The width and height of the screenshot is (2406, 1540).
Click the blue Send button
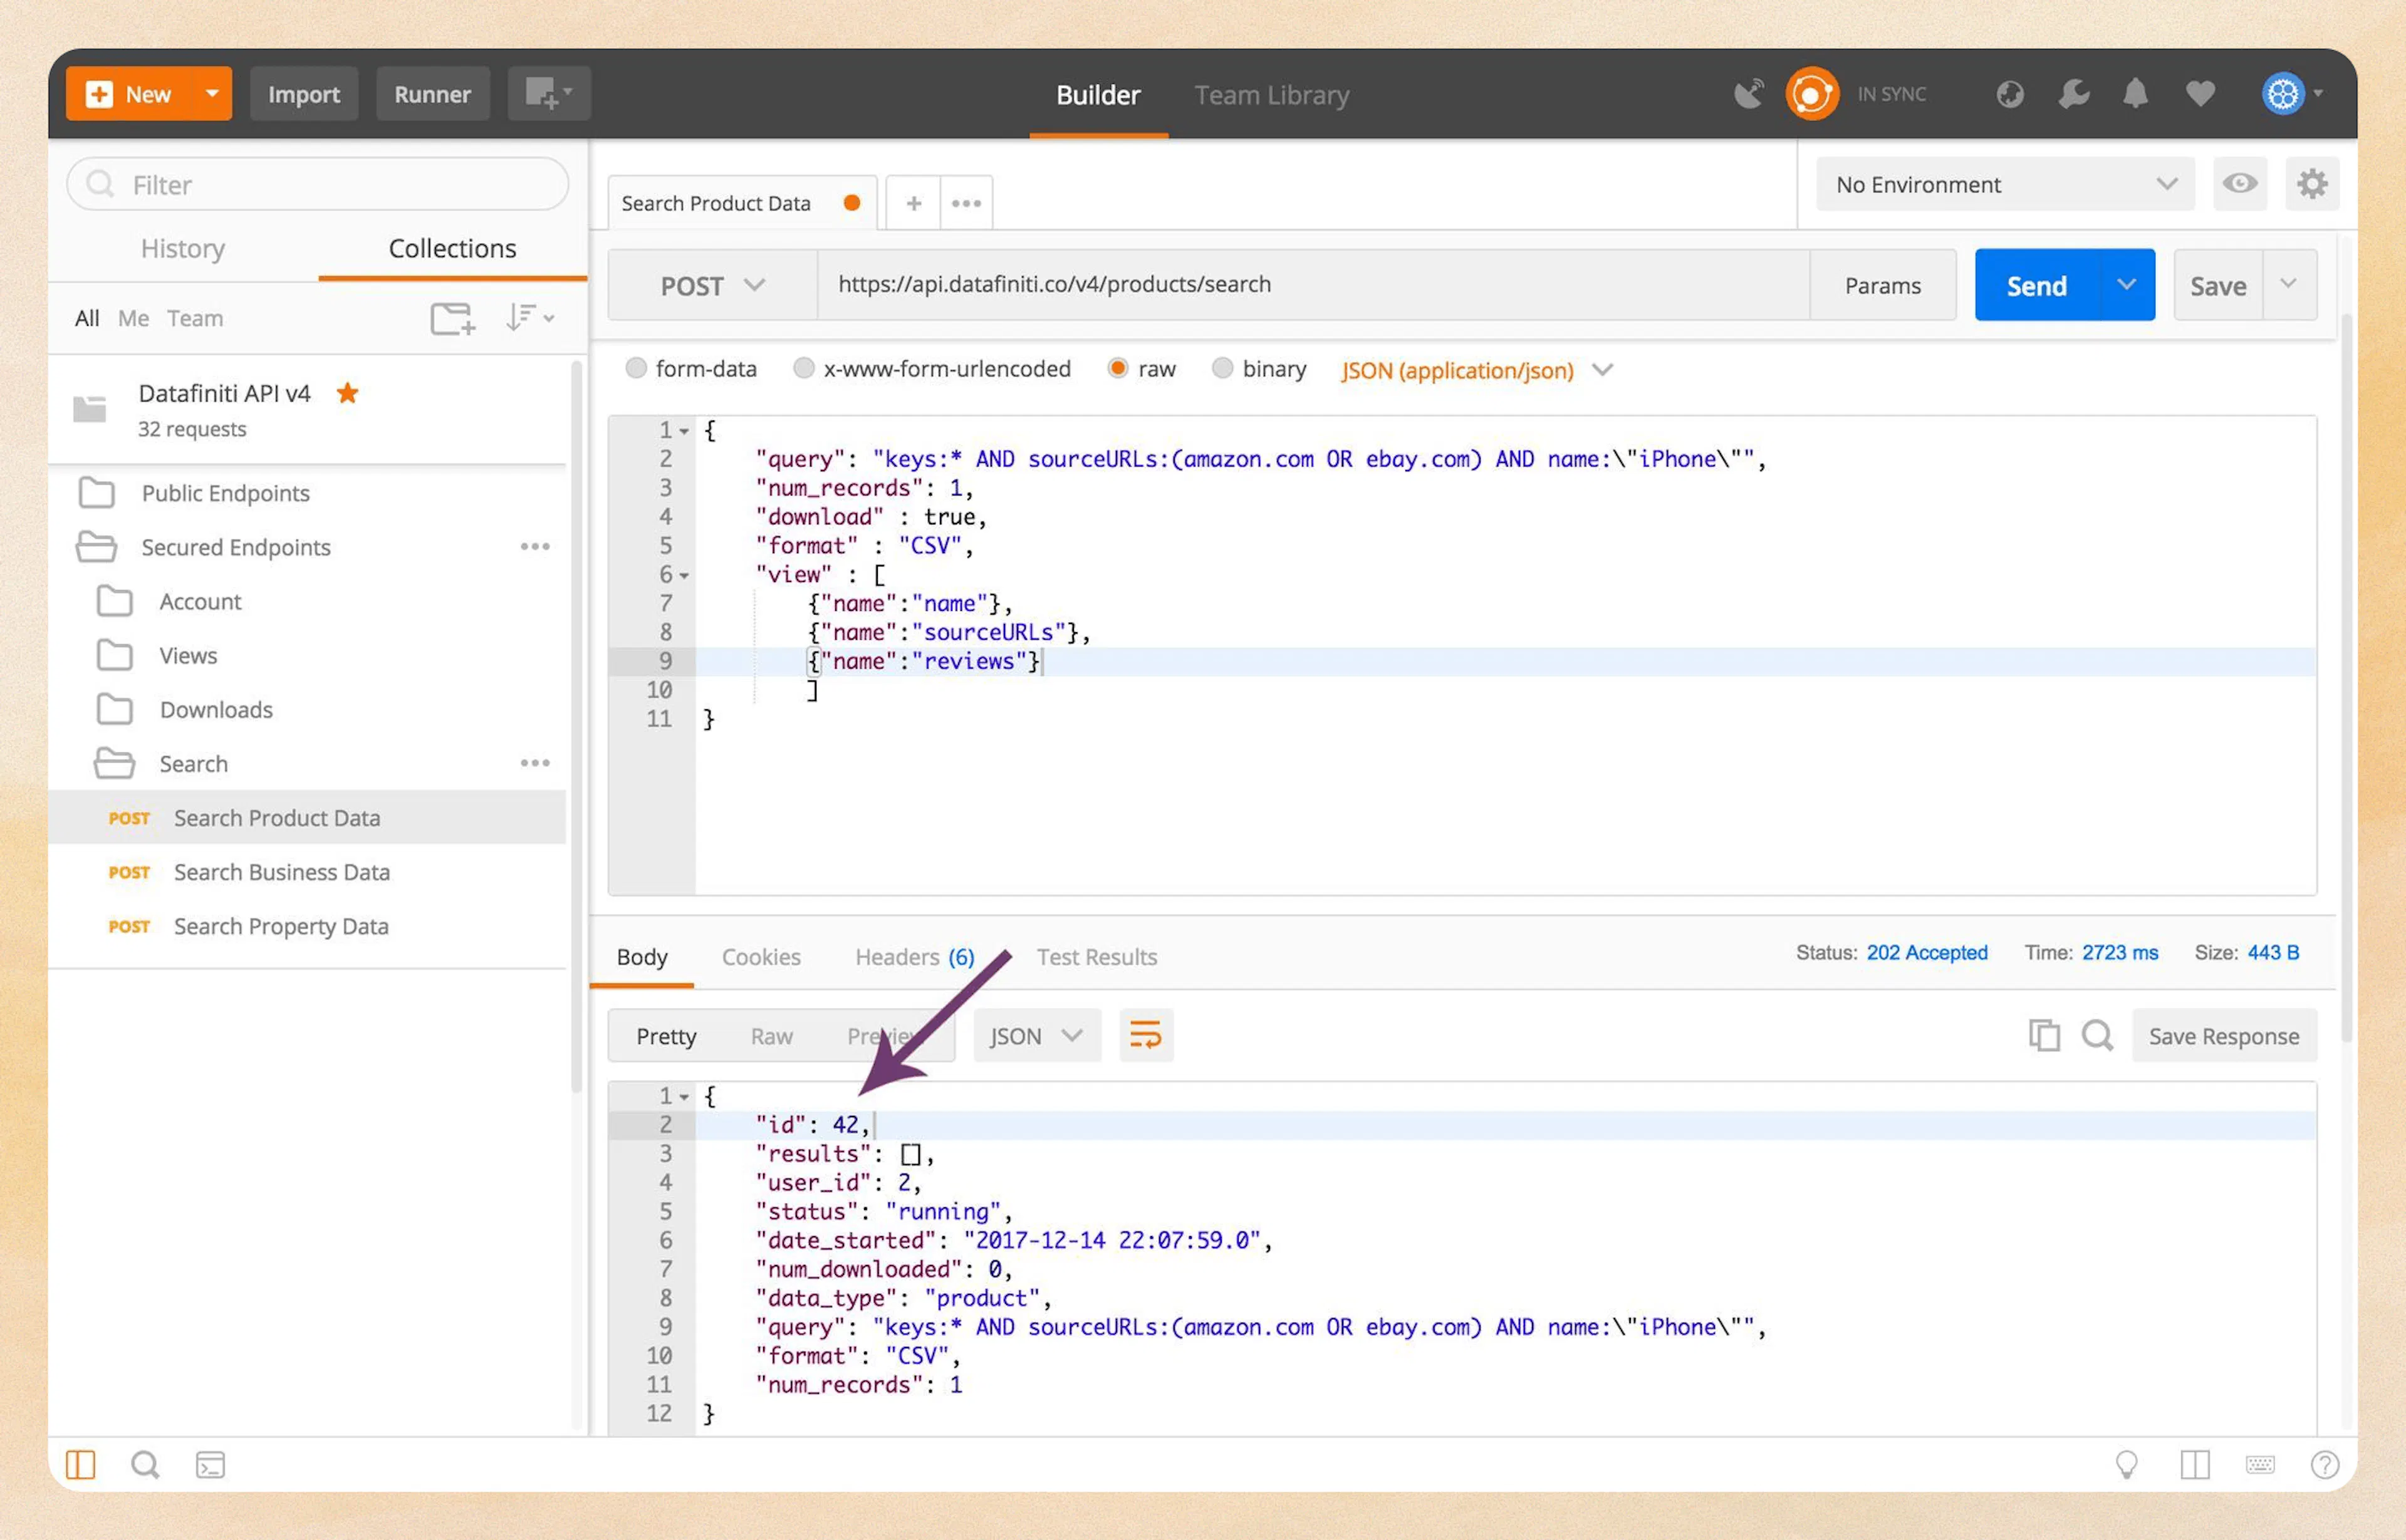pyautogui.click(x=2037, y=286)
